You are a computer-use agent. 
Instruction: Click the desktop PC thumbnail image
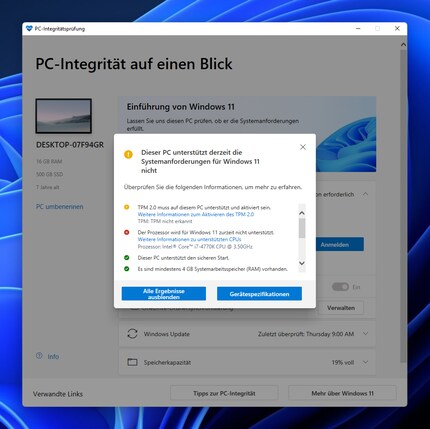(x=64, y=116)
